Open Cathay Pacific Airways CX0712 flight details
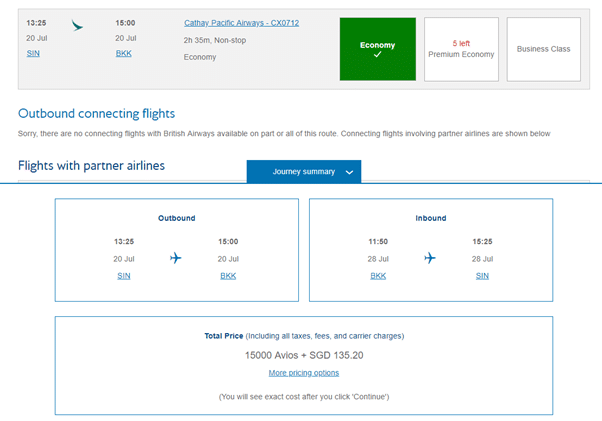 [241, 22]
